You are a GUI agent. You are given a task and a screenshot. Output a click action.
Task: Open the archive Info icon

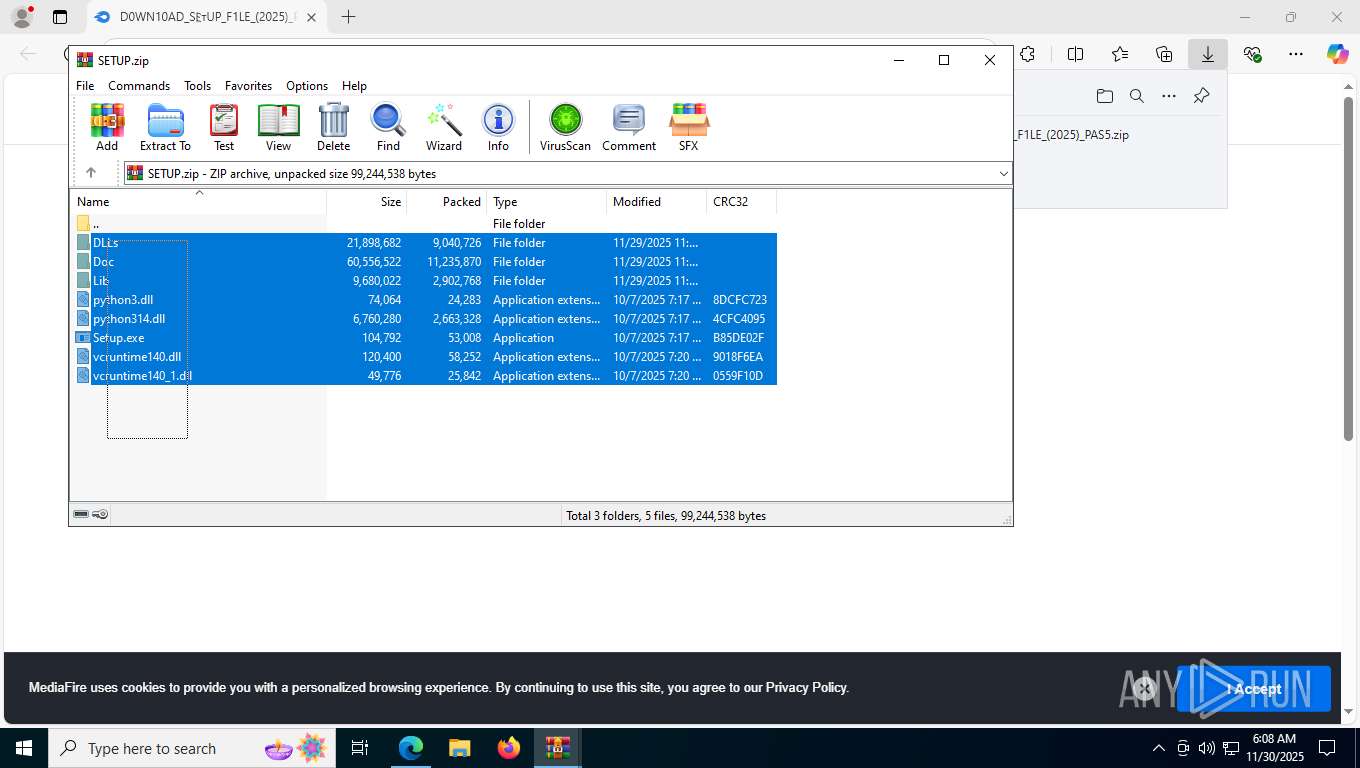[x=498, y=127]
